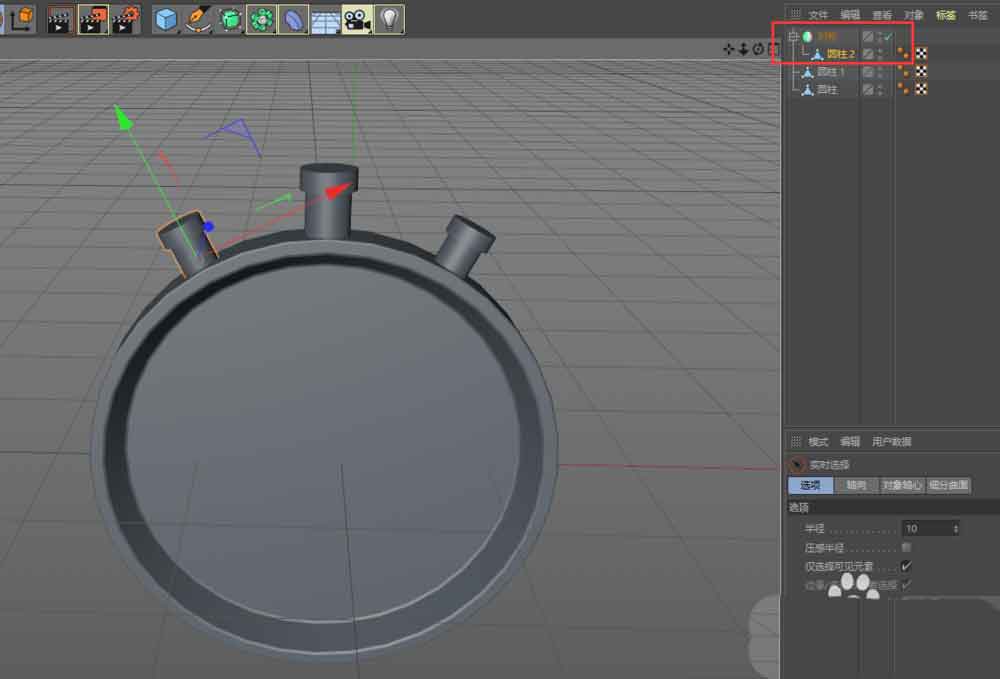Viewport: 1000px width, 679px height.
Task: Toggle the green enable checkmark on 对称 object
Action: pos(887,37)
